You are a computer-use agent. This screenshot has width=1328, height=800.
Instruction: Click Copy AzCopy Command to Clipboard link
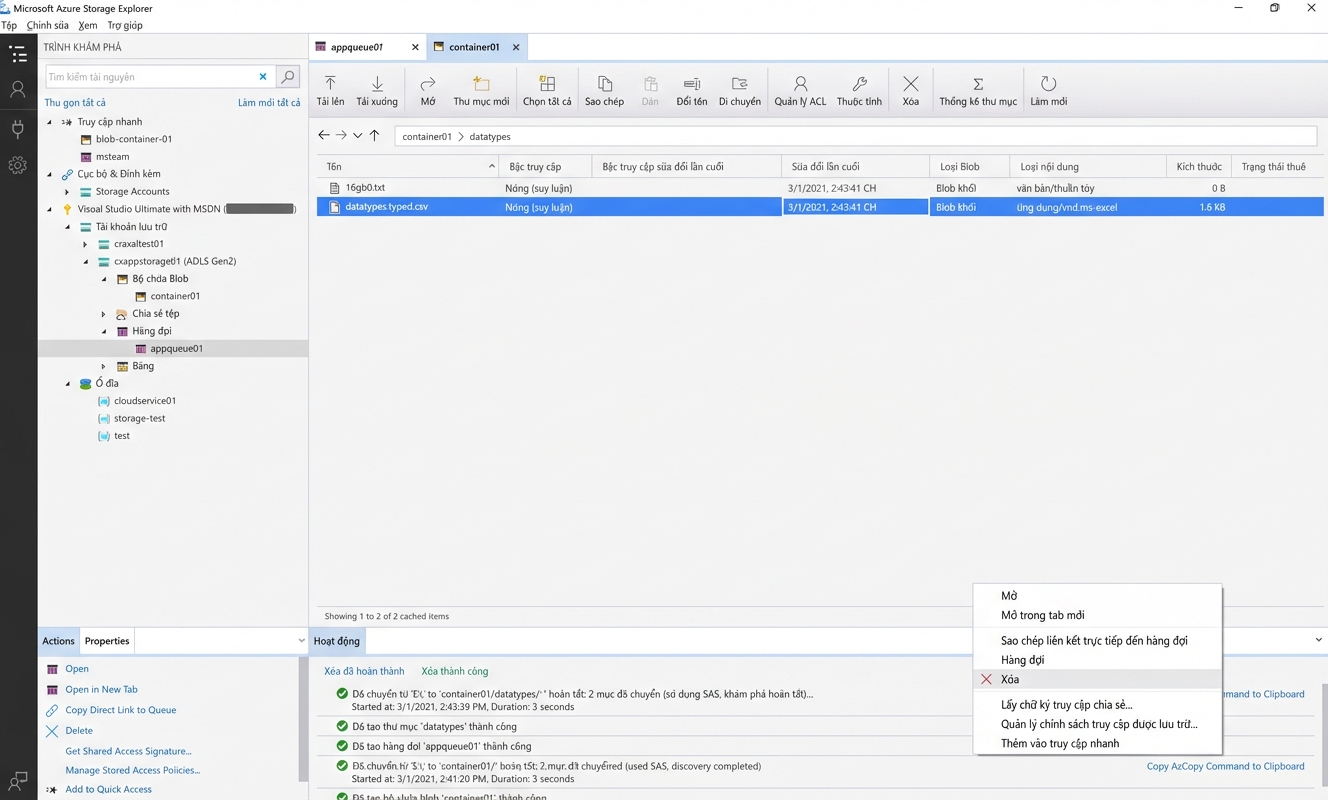point(1225,766)
